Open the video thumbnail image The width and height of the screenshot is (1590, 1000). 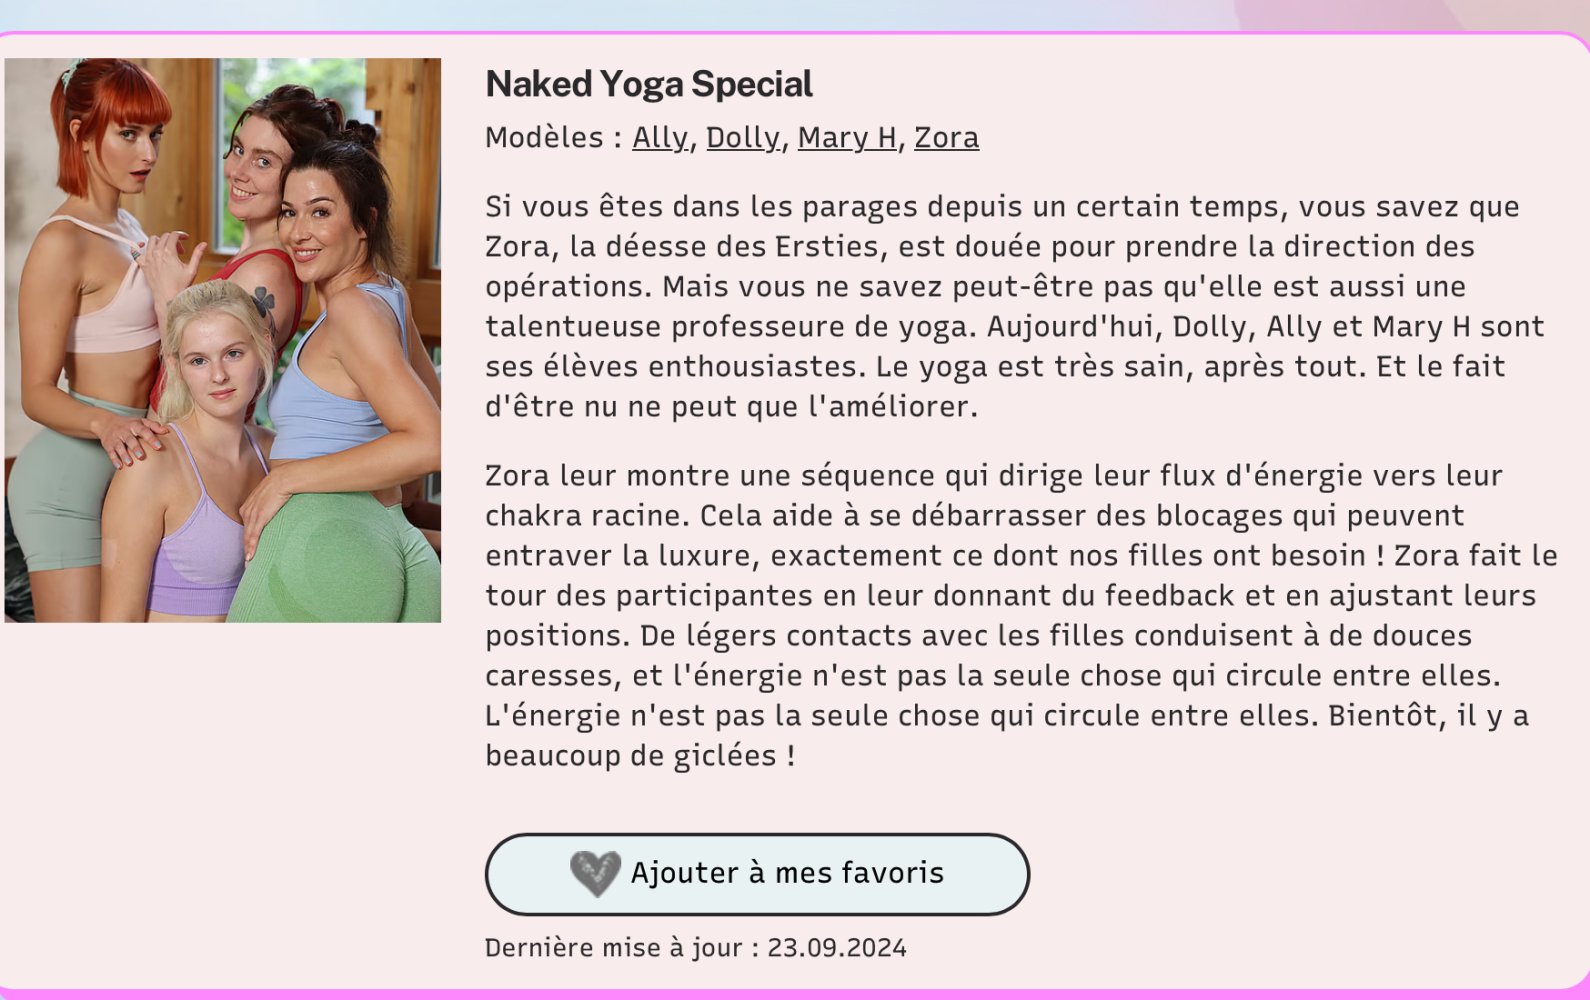[222, 340]
